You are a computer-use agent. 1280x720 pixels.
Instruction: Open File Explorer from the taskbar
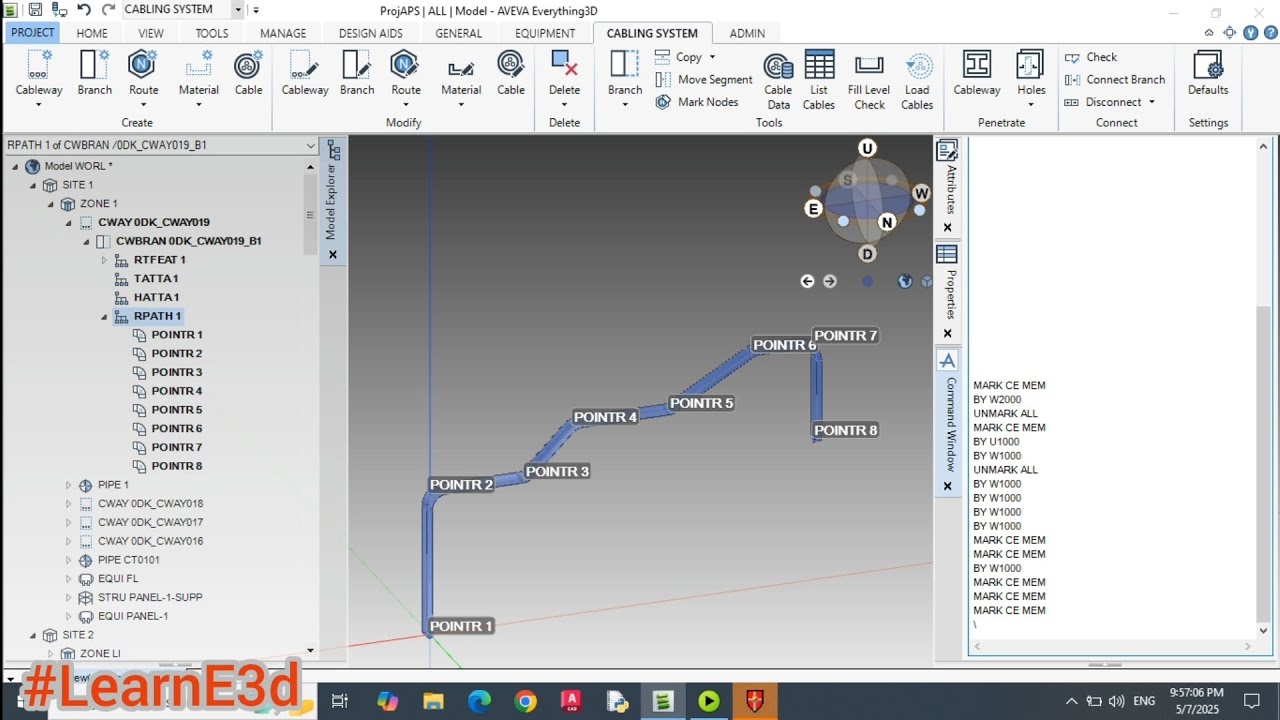432,701
